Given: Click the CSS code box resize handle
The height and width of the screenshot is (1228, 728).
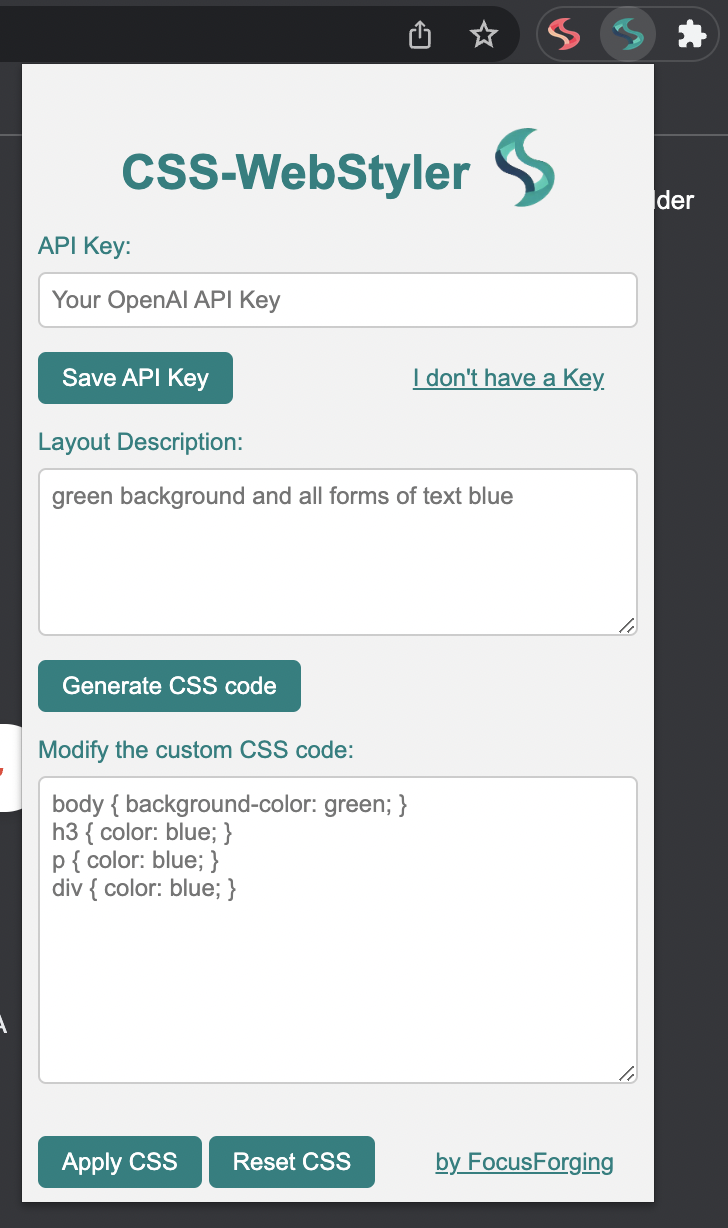Looking at the screenshot, I should 626,1072.
